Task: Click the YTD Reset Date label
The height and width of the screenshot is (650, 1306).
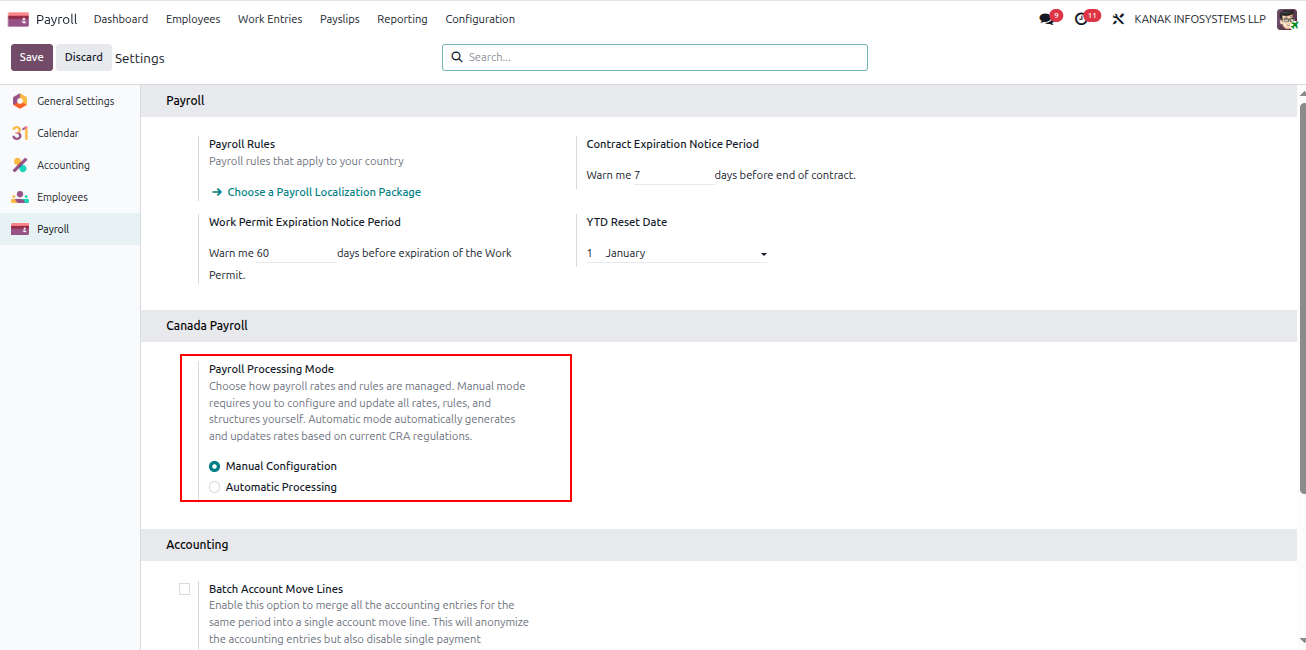Action: 627,222
